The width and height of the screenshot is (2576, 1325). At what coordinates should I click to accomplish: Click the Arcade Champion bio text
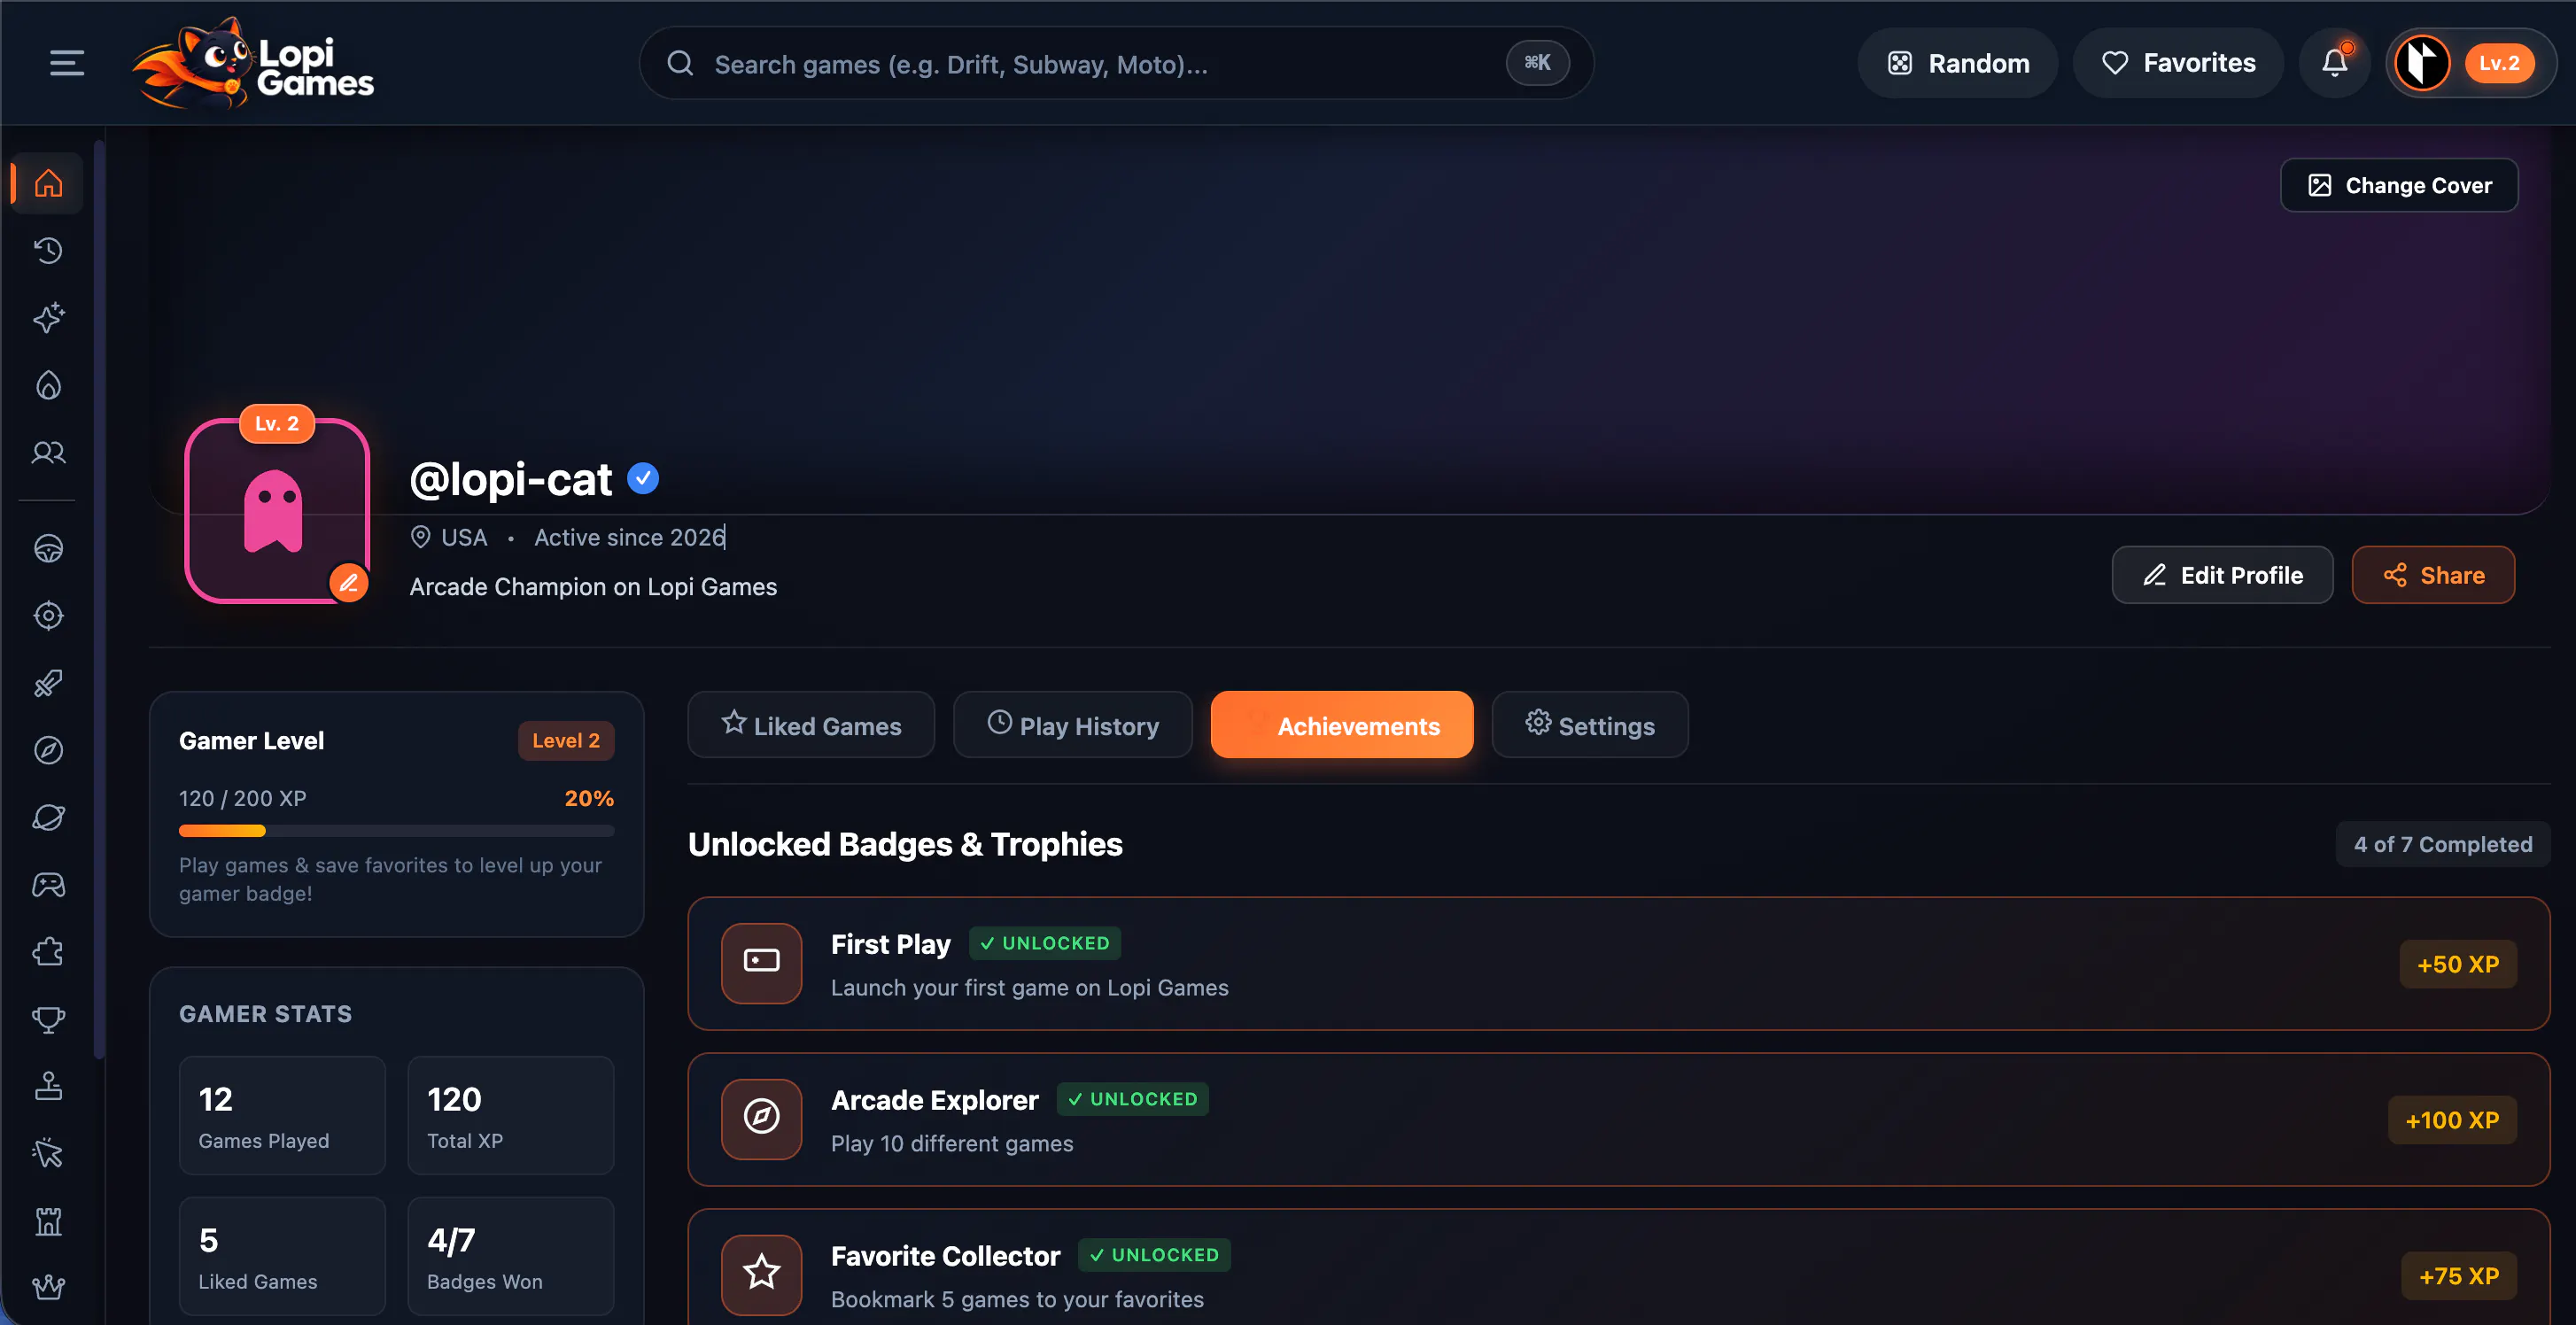click(x=593, y=587)
